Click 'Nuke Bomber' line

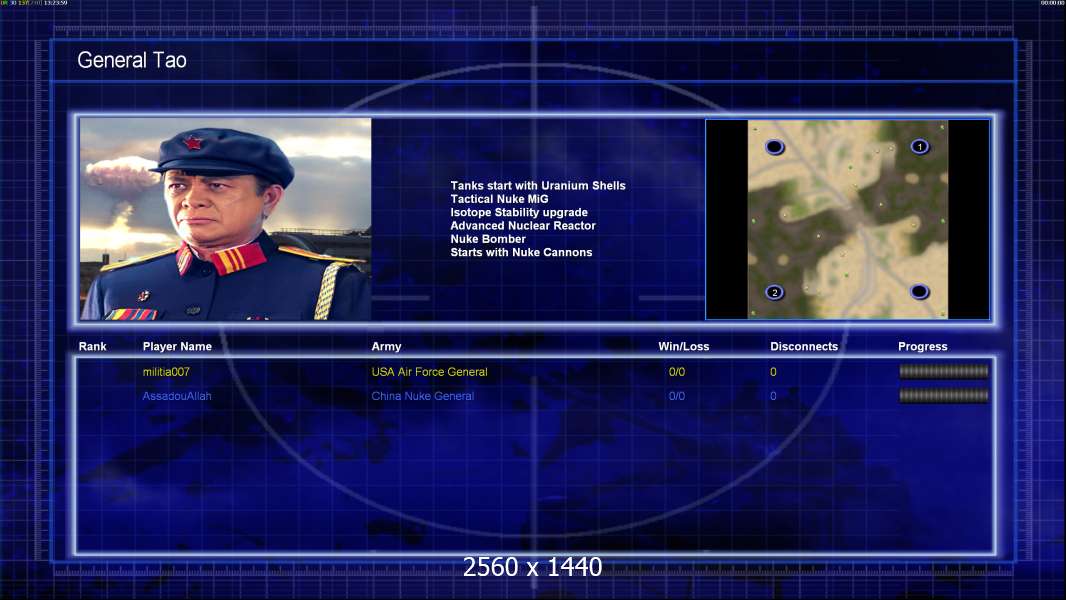(487, 239)
